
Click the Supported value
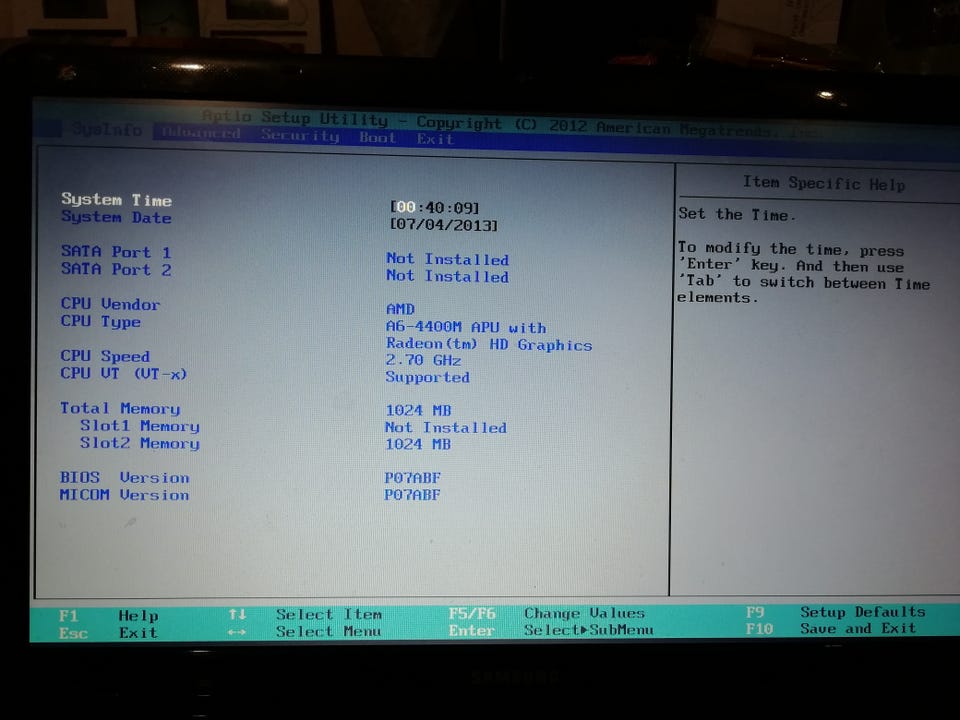[x=427, y=377]
